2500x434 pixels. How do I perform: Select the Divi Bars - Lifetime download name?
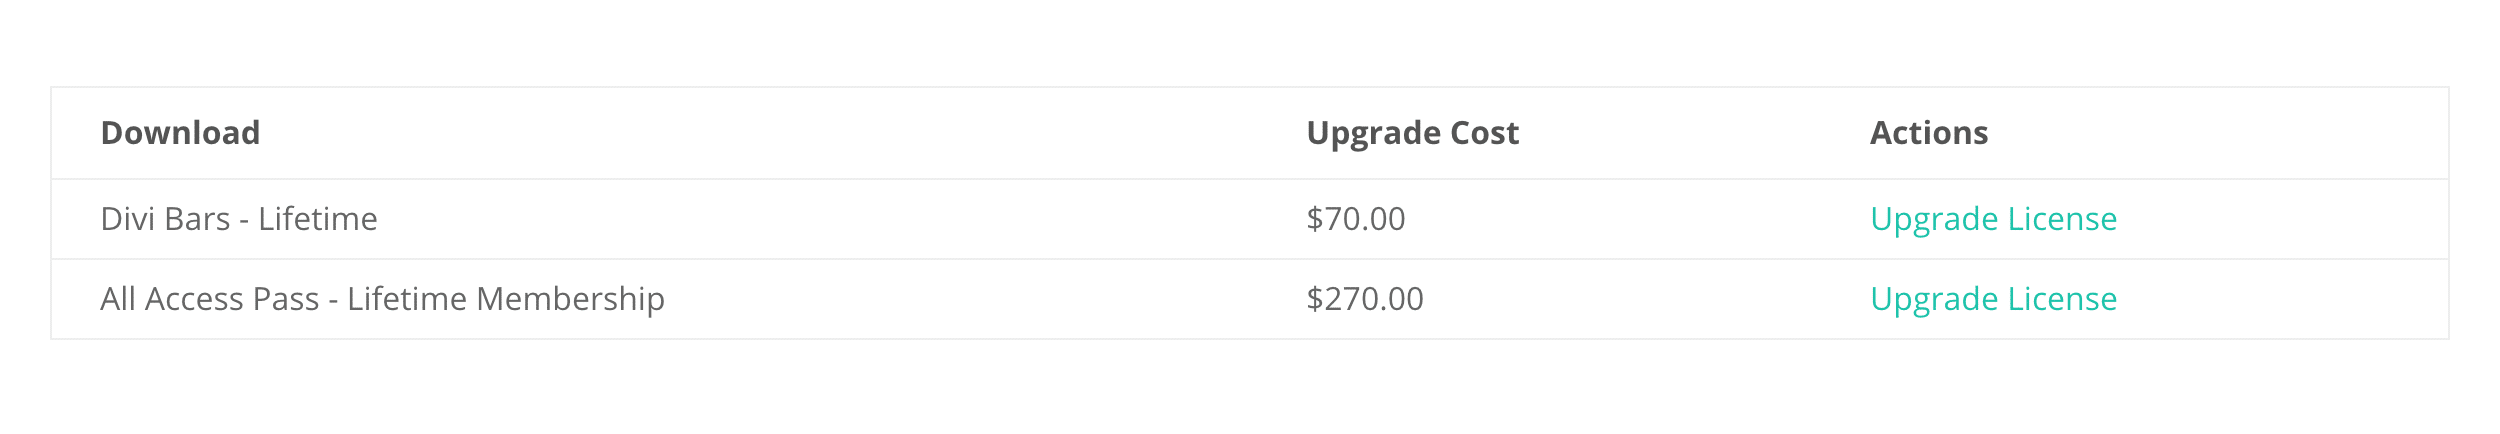(239, 219)
